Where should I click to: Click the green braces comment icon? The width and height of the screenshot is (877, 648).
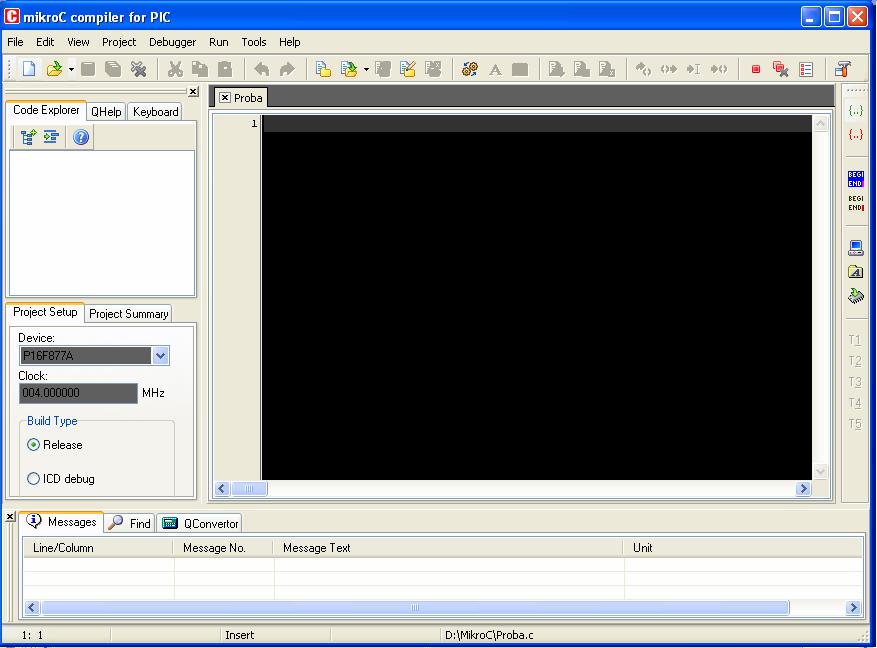point(856,110)
